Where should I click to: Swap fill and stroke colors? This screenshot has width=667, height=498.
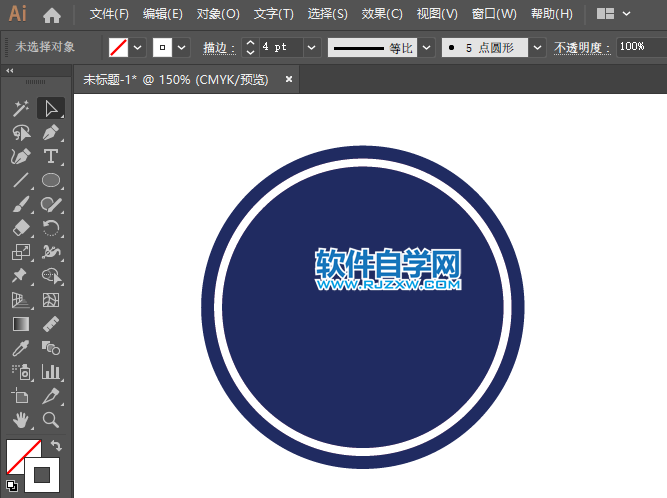(x=57, y=446)
